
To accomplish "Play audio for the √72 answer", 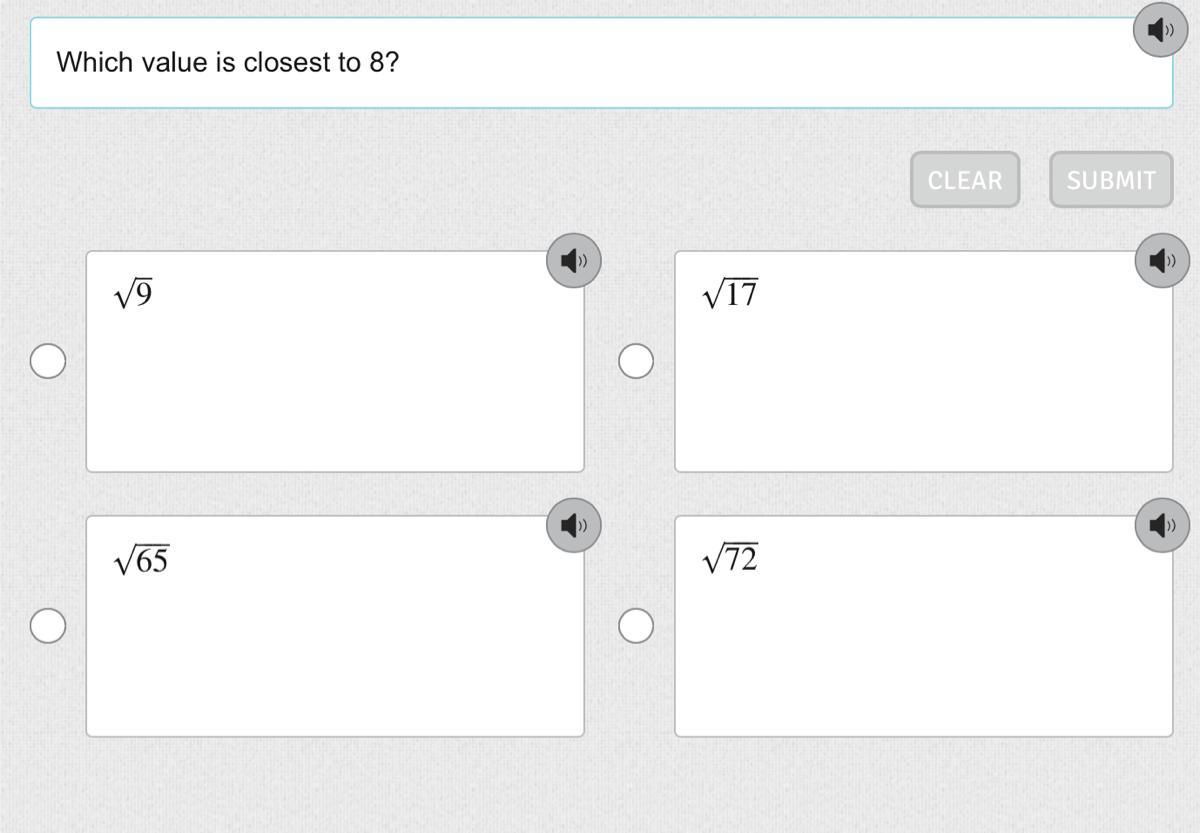I will click(1162, 525).
